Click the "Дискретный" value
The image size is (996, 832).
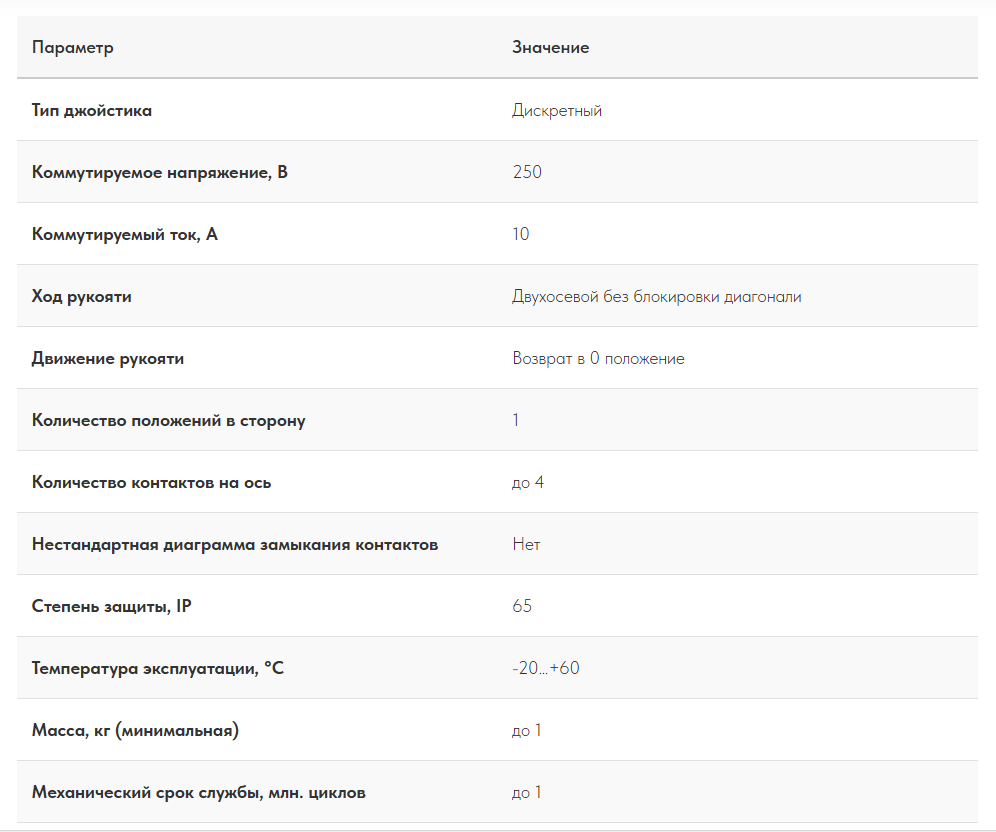tap(557, 111)
